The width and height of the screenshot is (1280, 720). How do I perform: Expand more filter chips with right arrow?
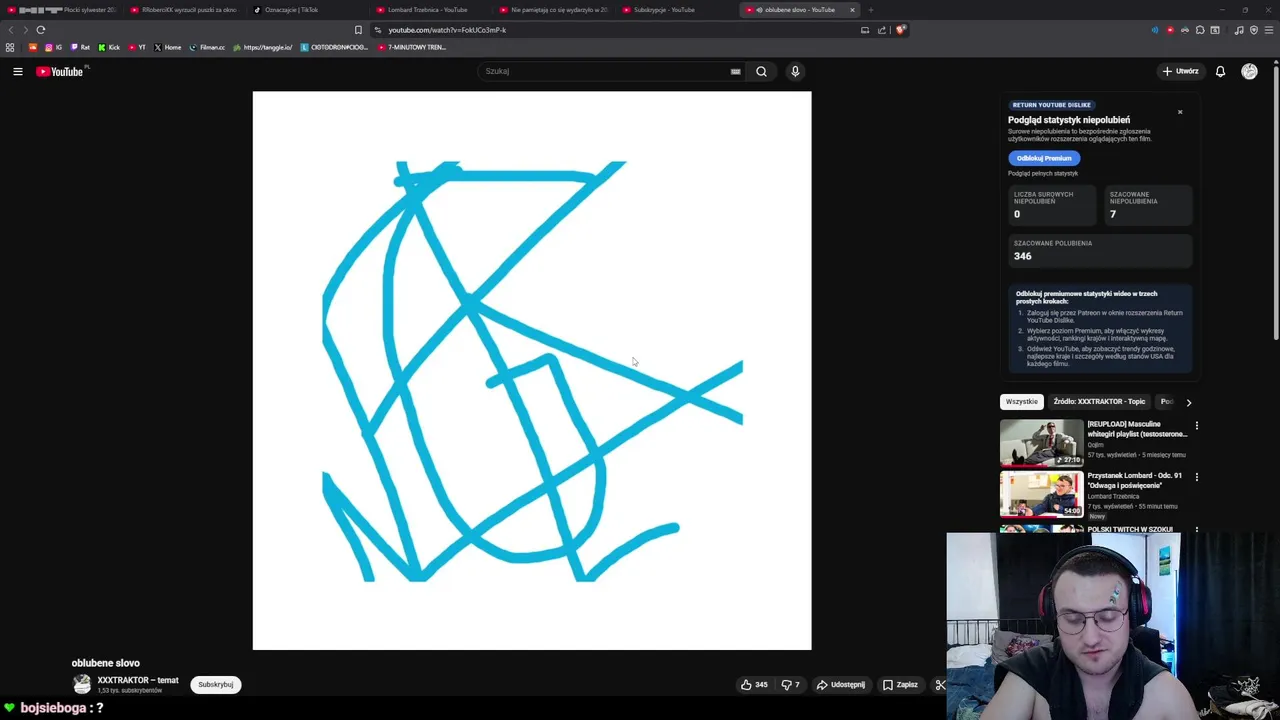click(x=1188, y=402)
